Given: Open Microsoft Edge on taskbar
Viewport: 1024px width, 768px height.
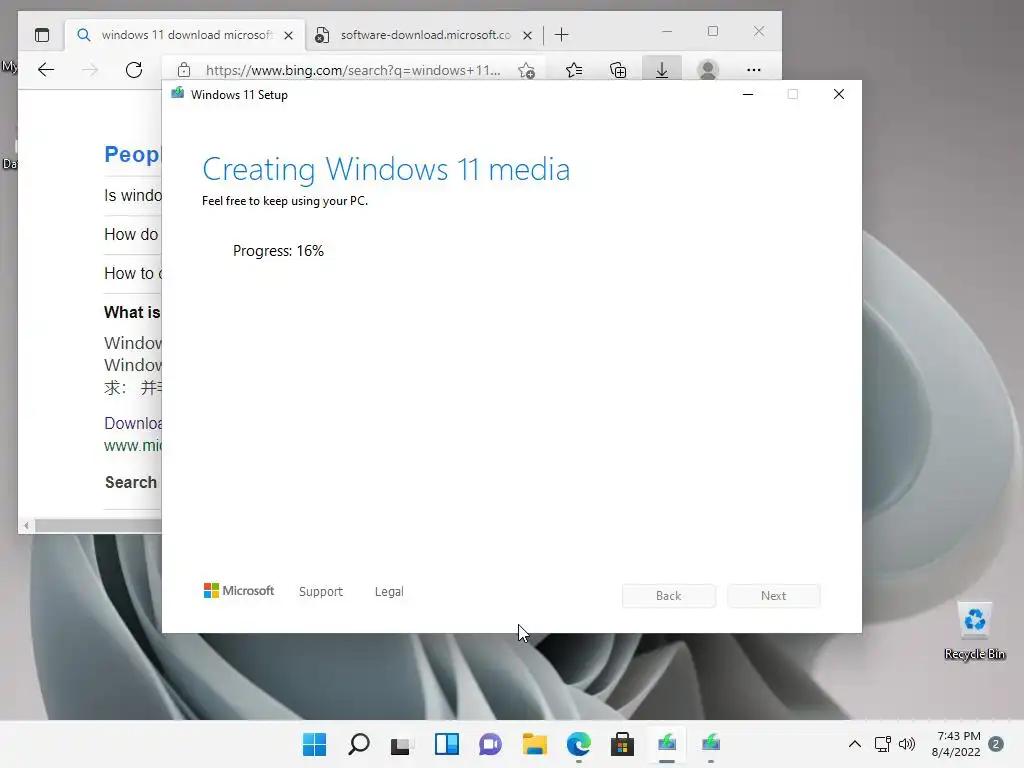Looking at the screenshot, I should pos(579,744).
